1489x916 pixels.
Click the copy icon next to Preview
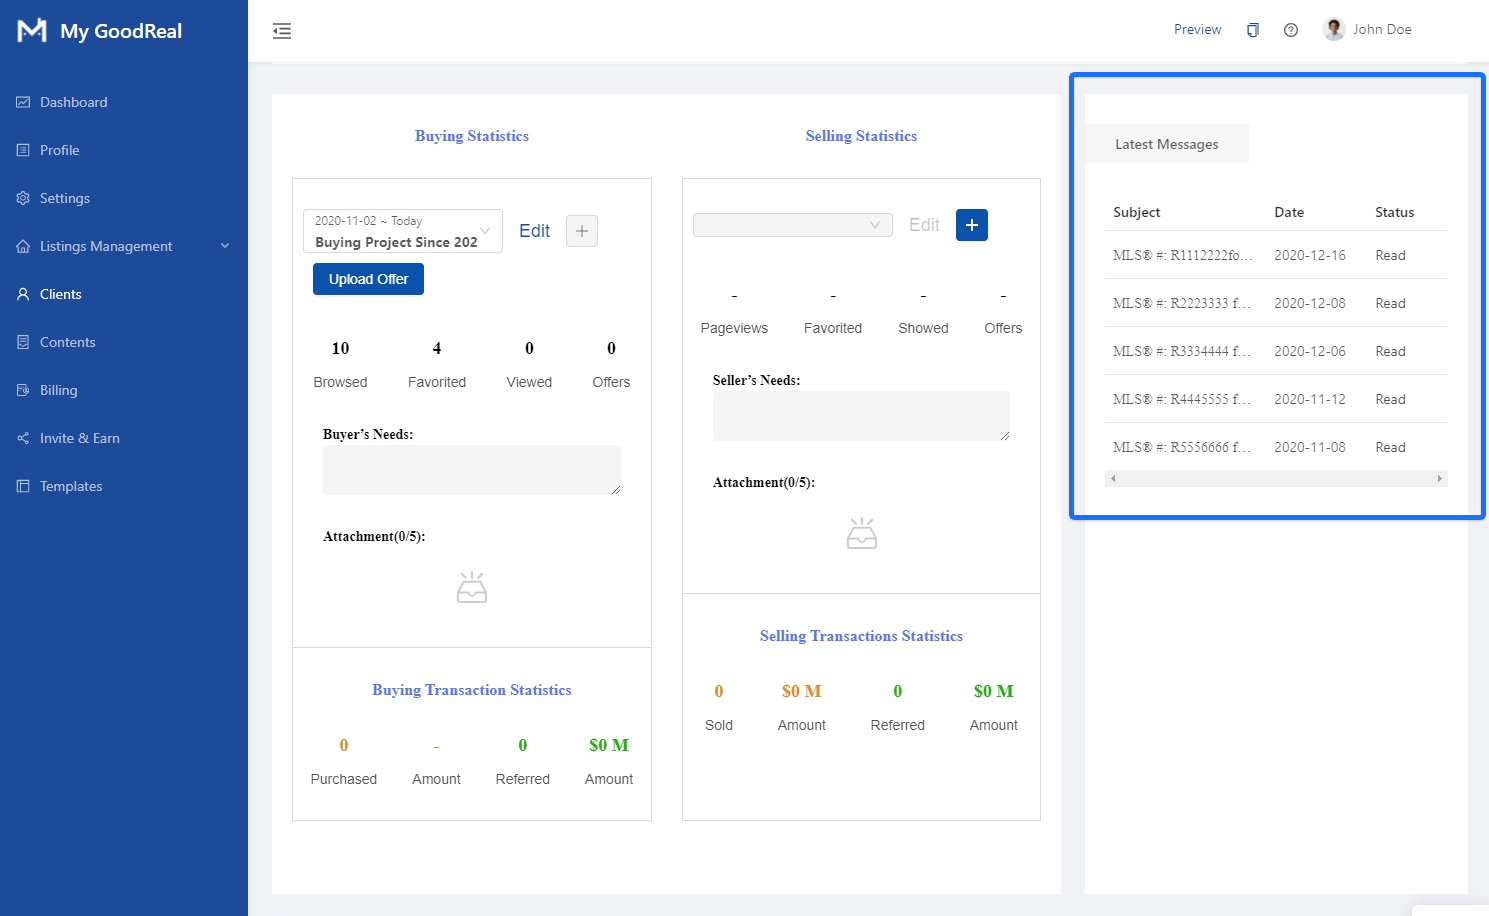coord(1252,30)
